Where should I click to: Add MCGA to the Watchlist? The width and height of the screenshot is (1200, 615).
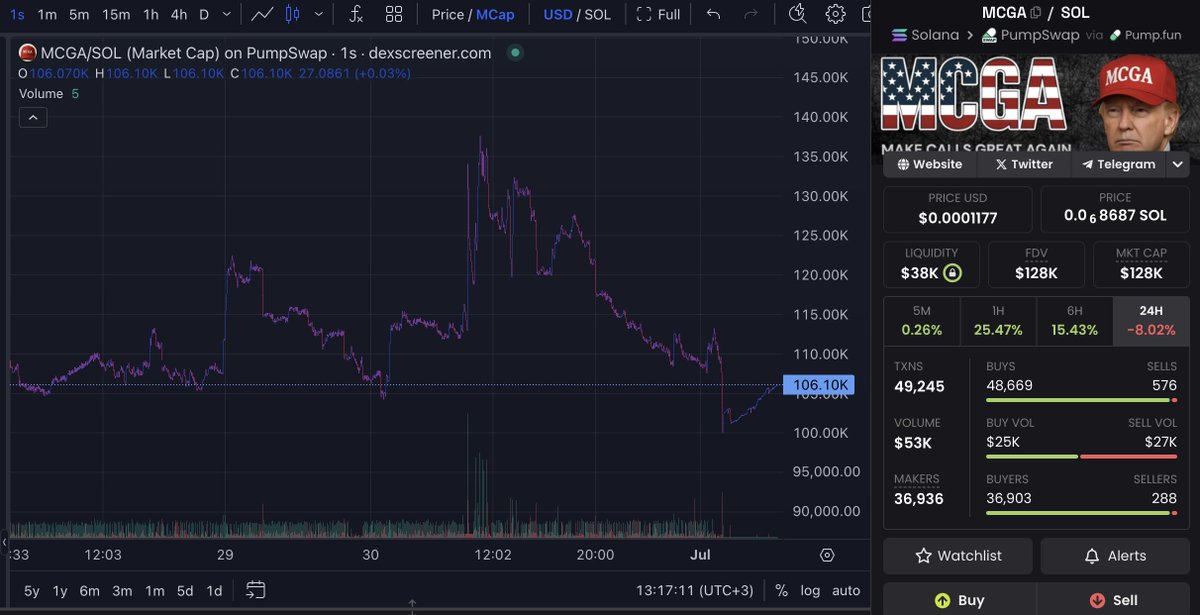pos(957,555)
